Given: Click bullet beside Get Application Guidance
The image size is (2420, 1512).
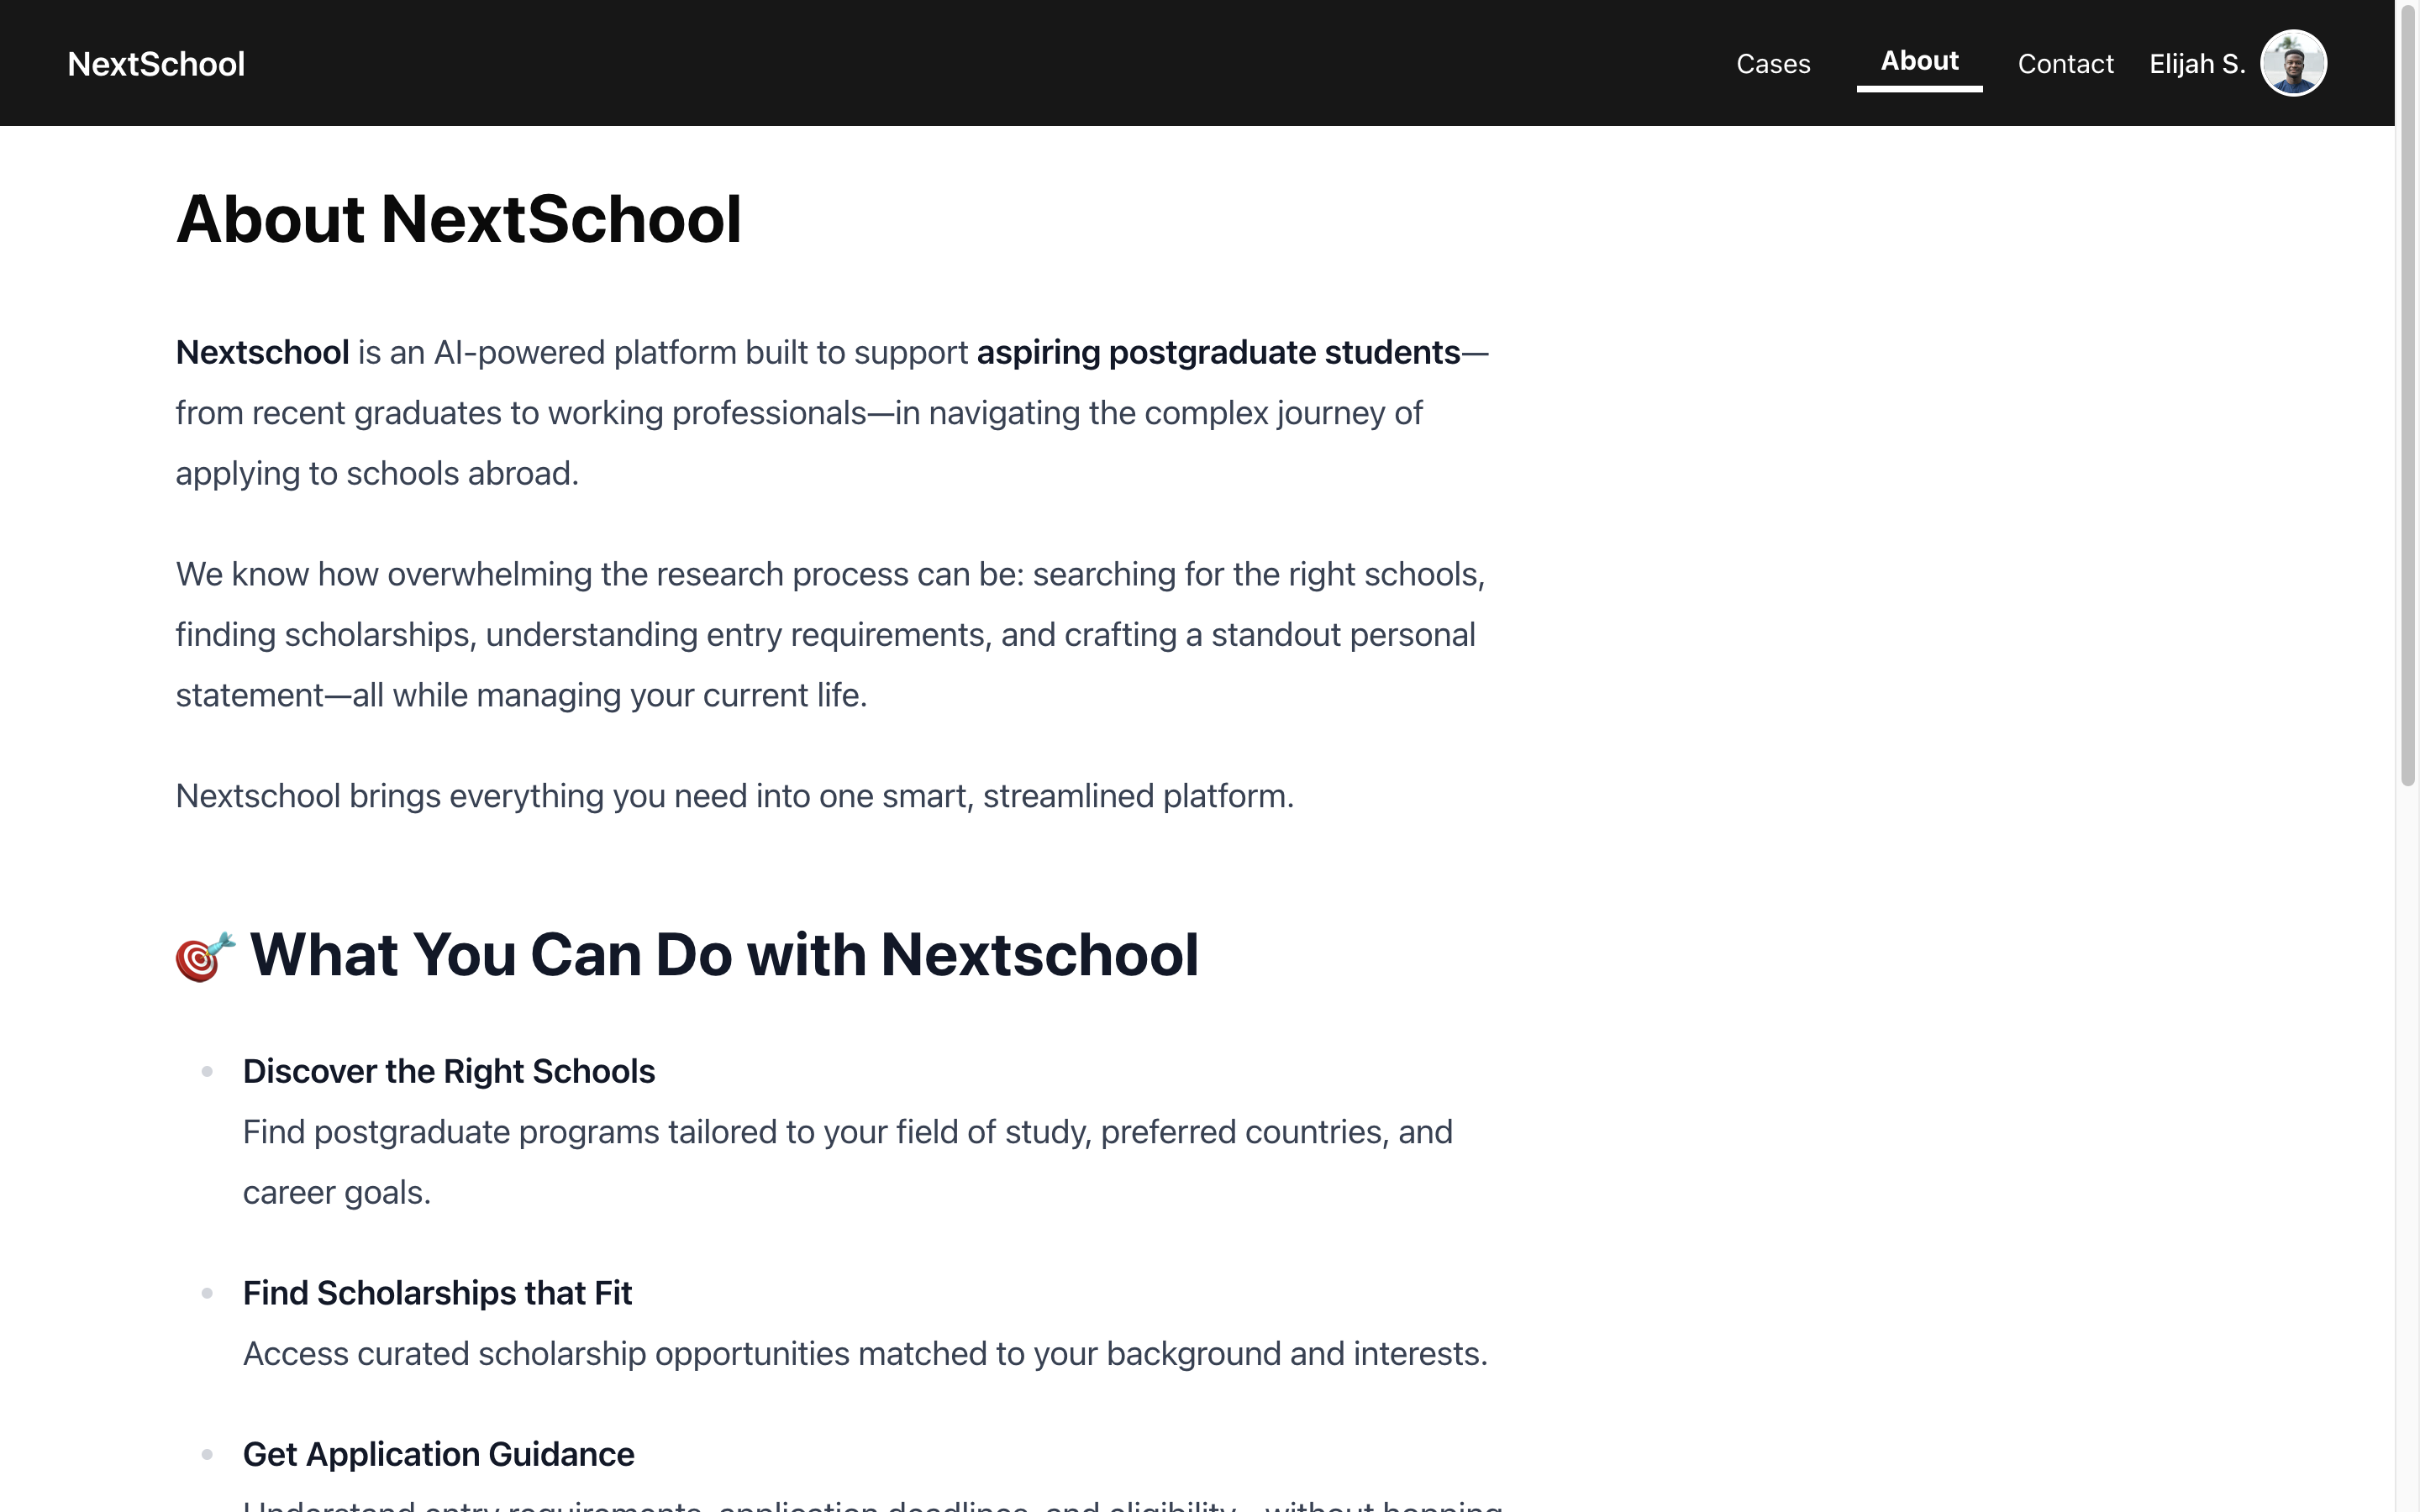Looking at the screenshot, I should pyautogui.click(x=207, y=1454).
